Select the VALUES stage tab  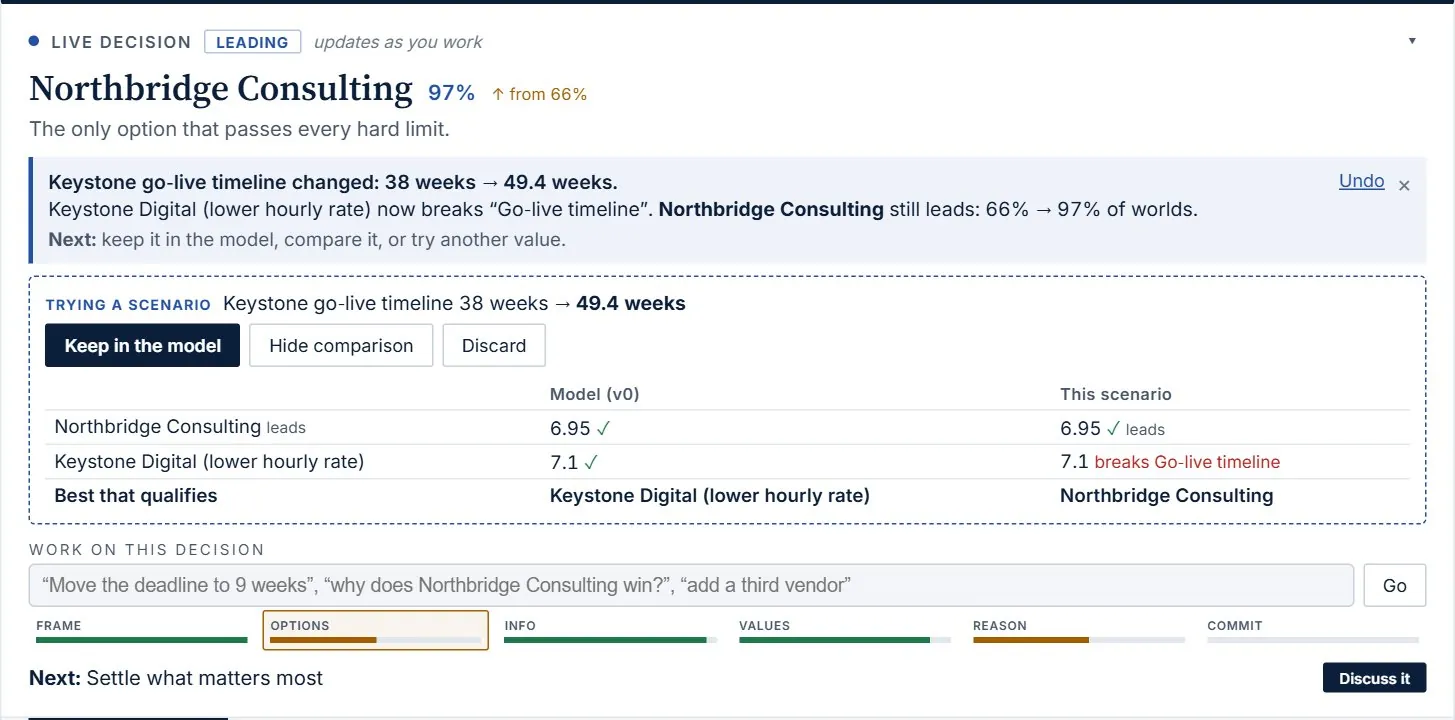(x=845, y=631)
